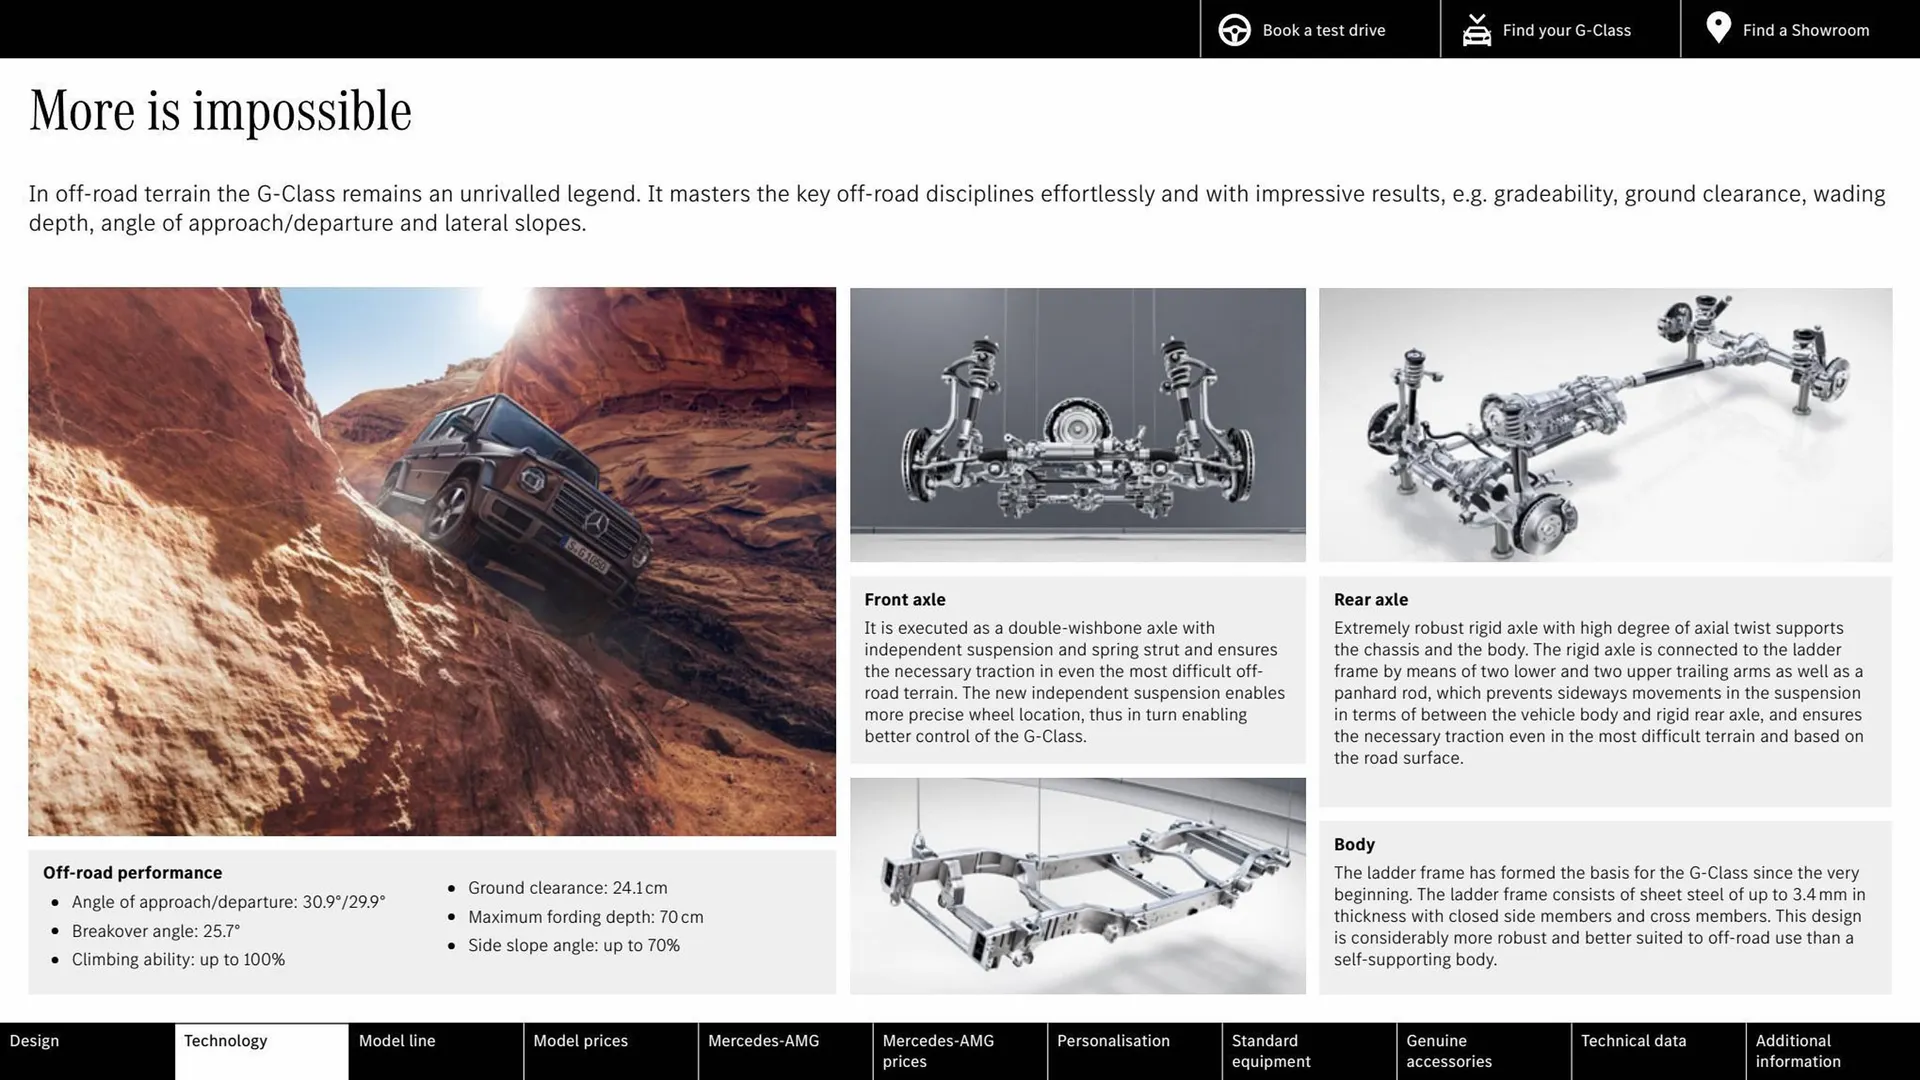Screen dimensions: 1920x1080
Task: Open the rear axle drivetrain image
Action: [x=1604, y=425]
